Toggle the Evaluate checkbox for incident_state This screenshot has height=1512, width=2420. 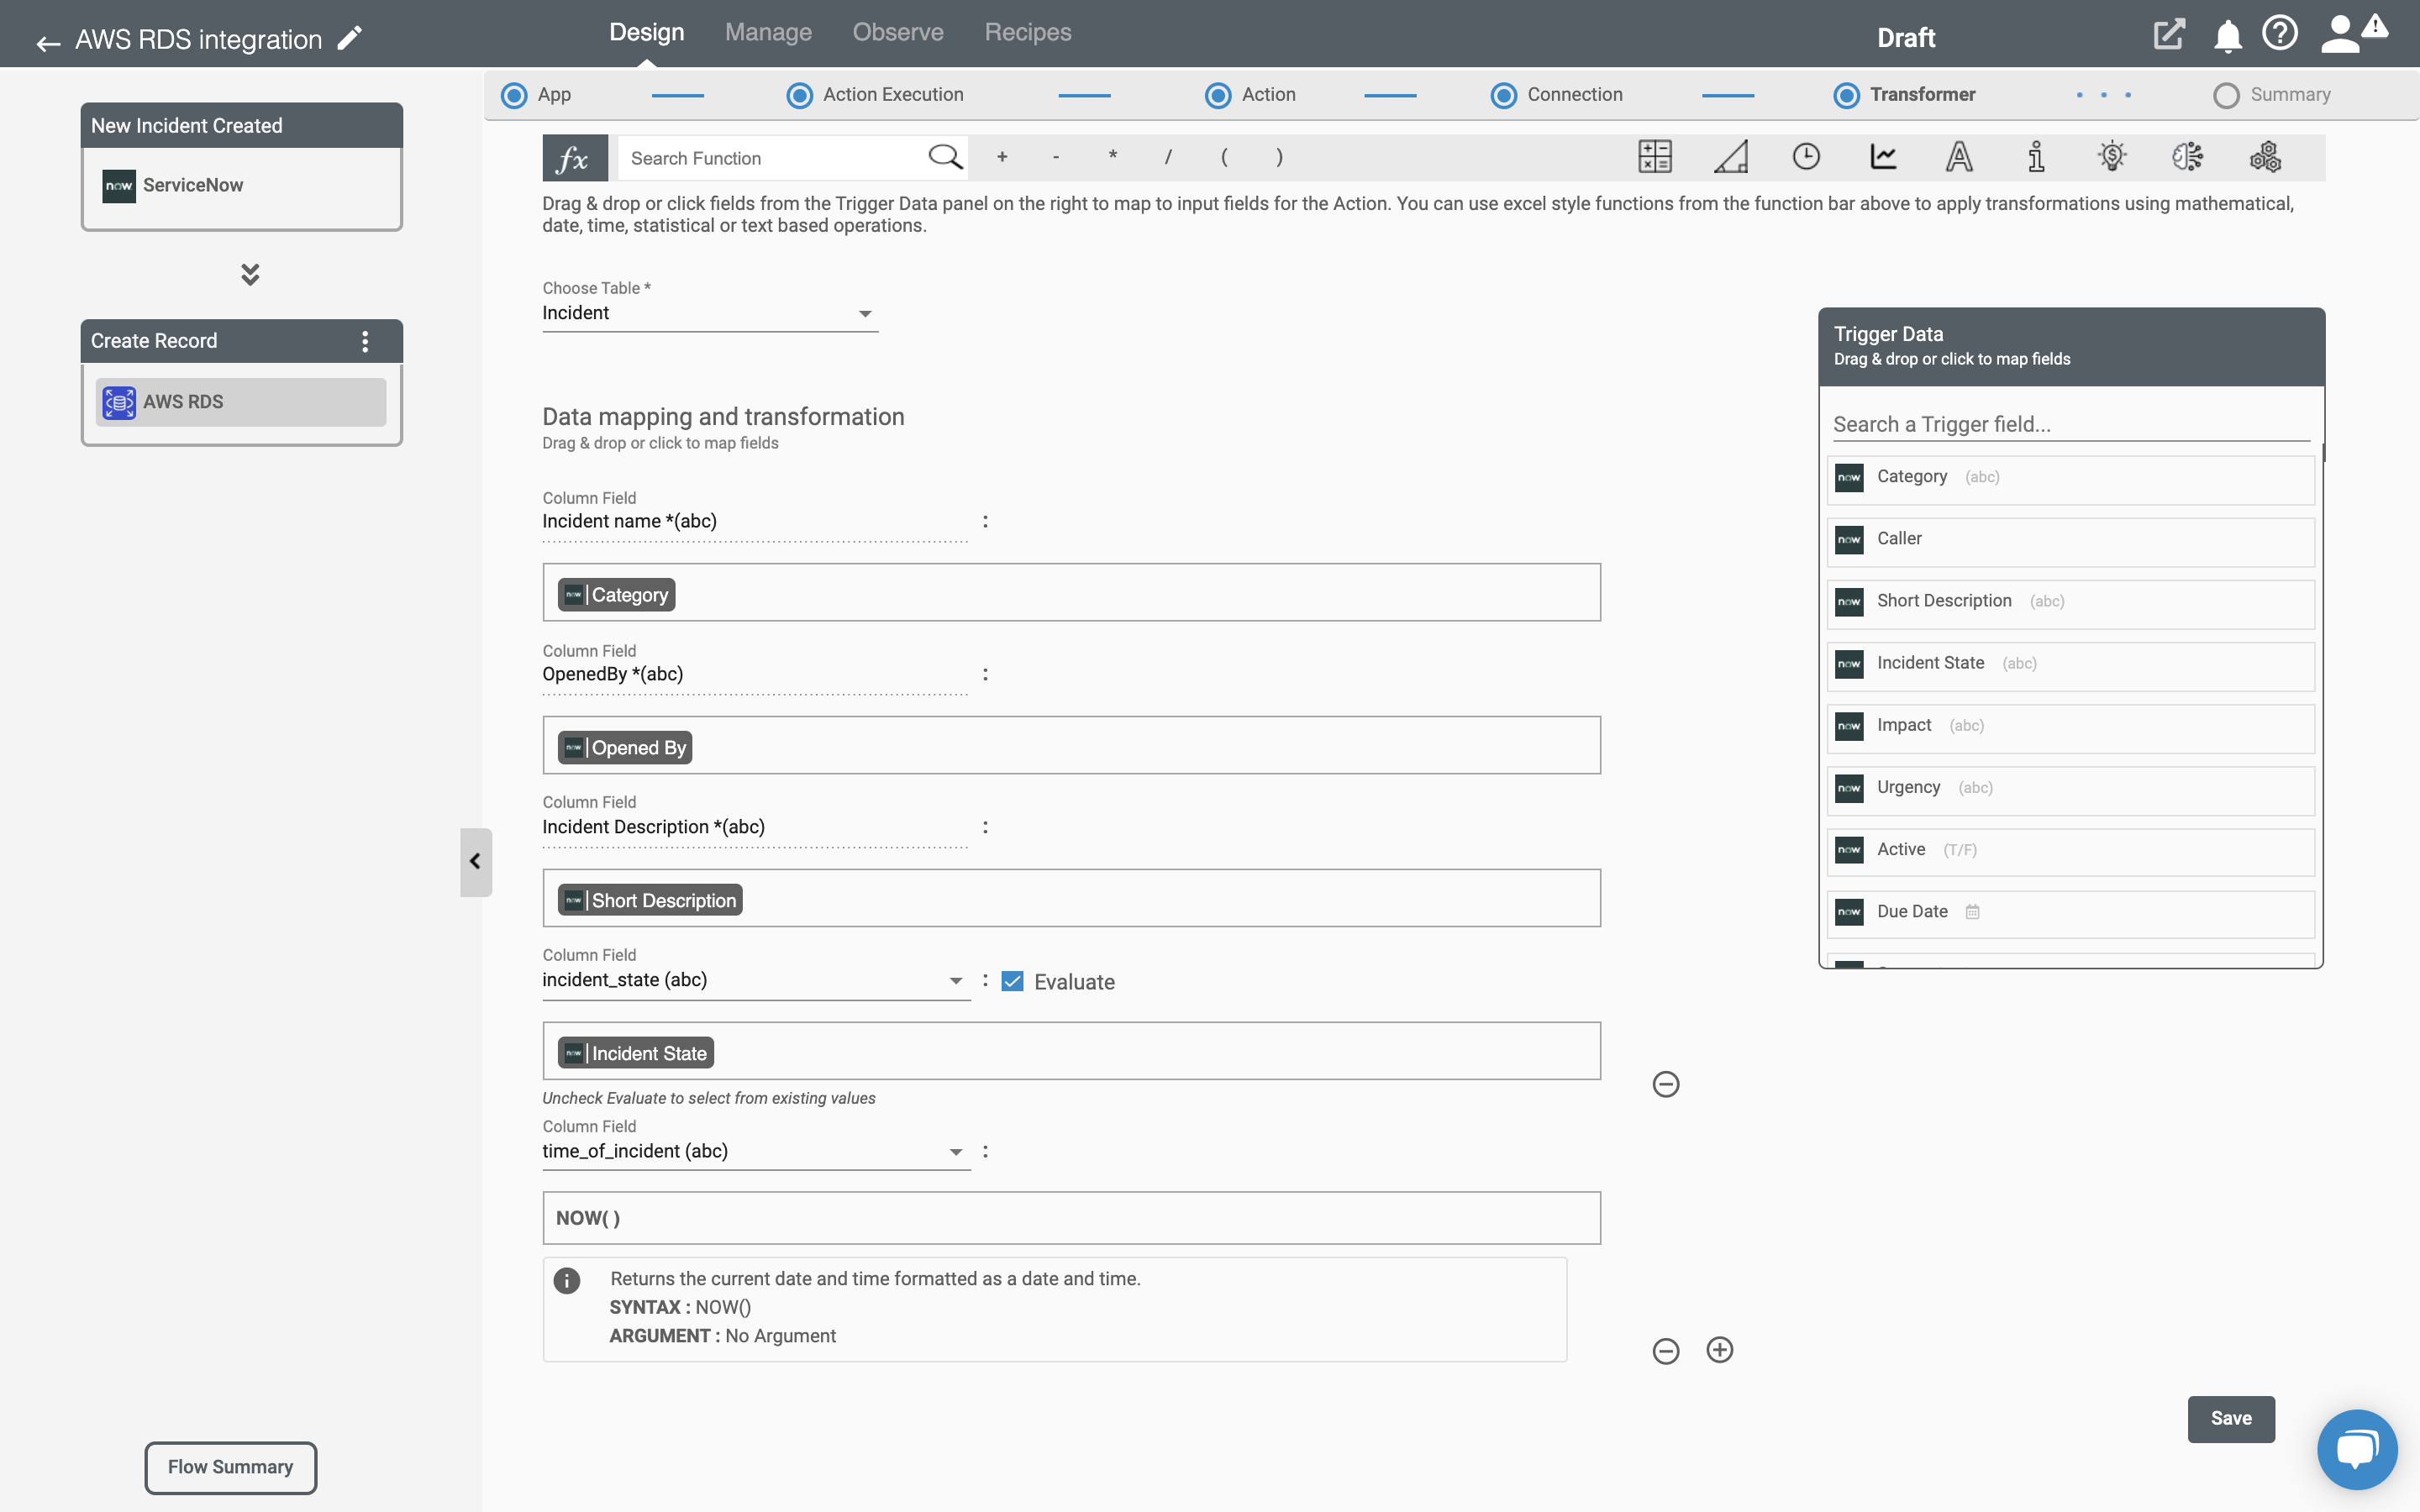tap(1013, 981)
